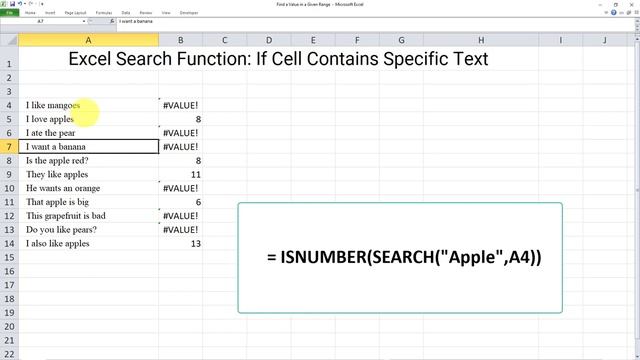Select row 1 header
This screenshot has height=360, width=640.
(9, 59)
